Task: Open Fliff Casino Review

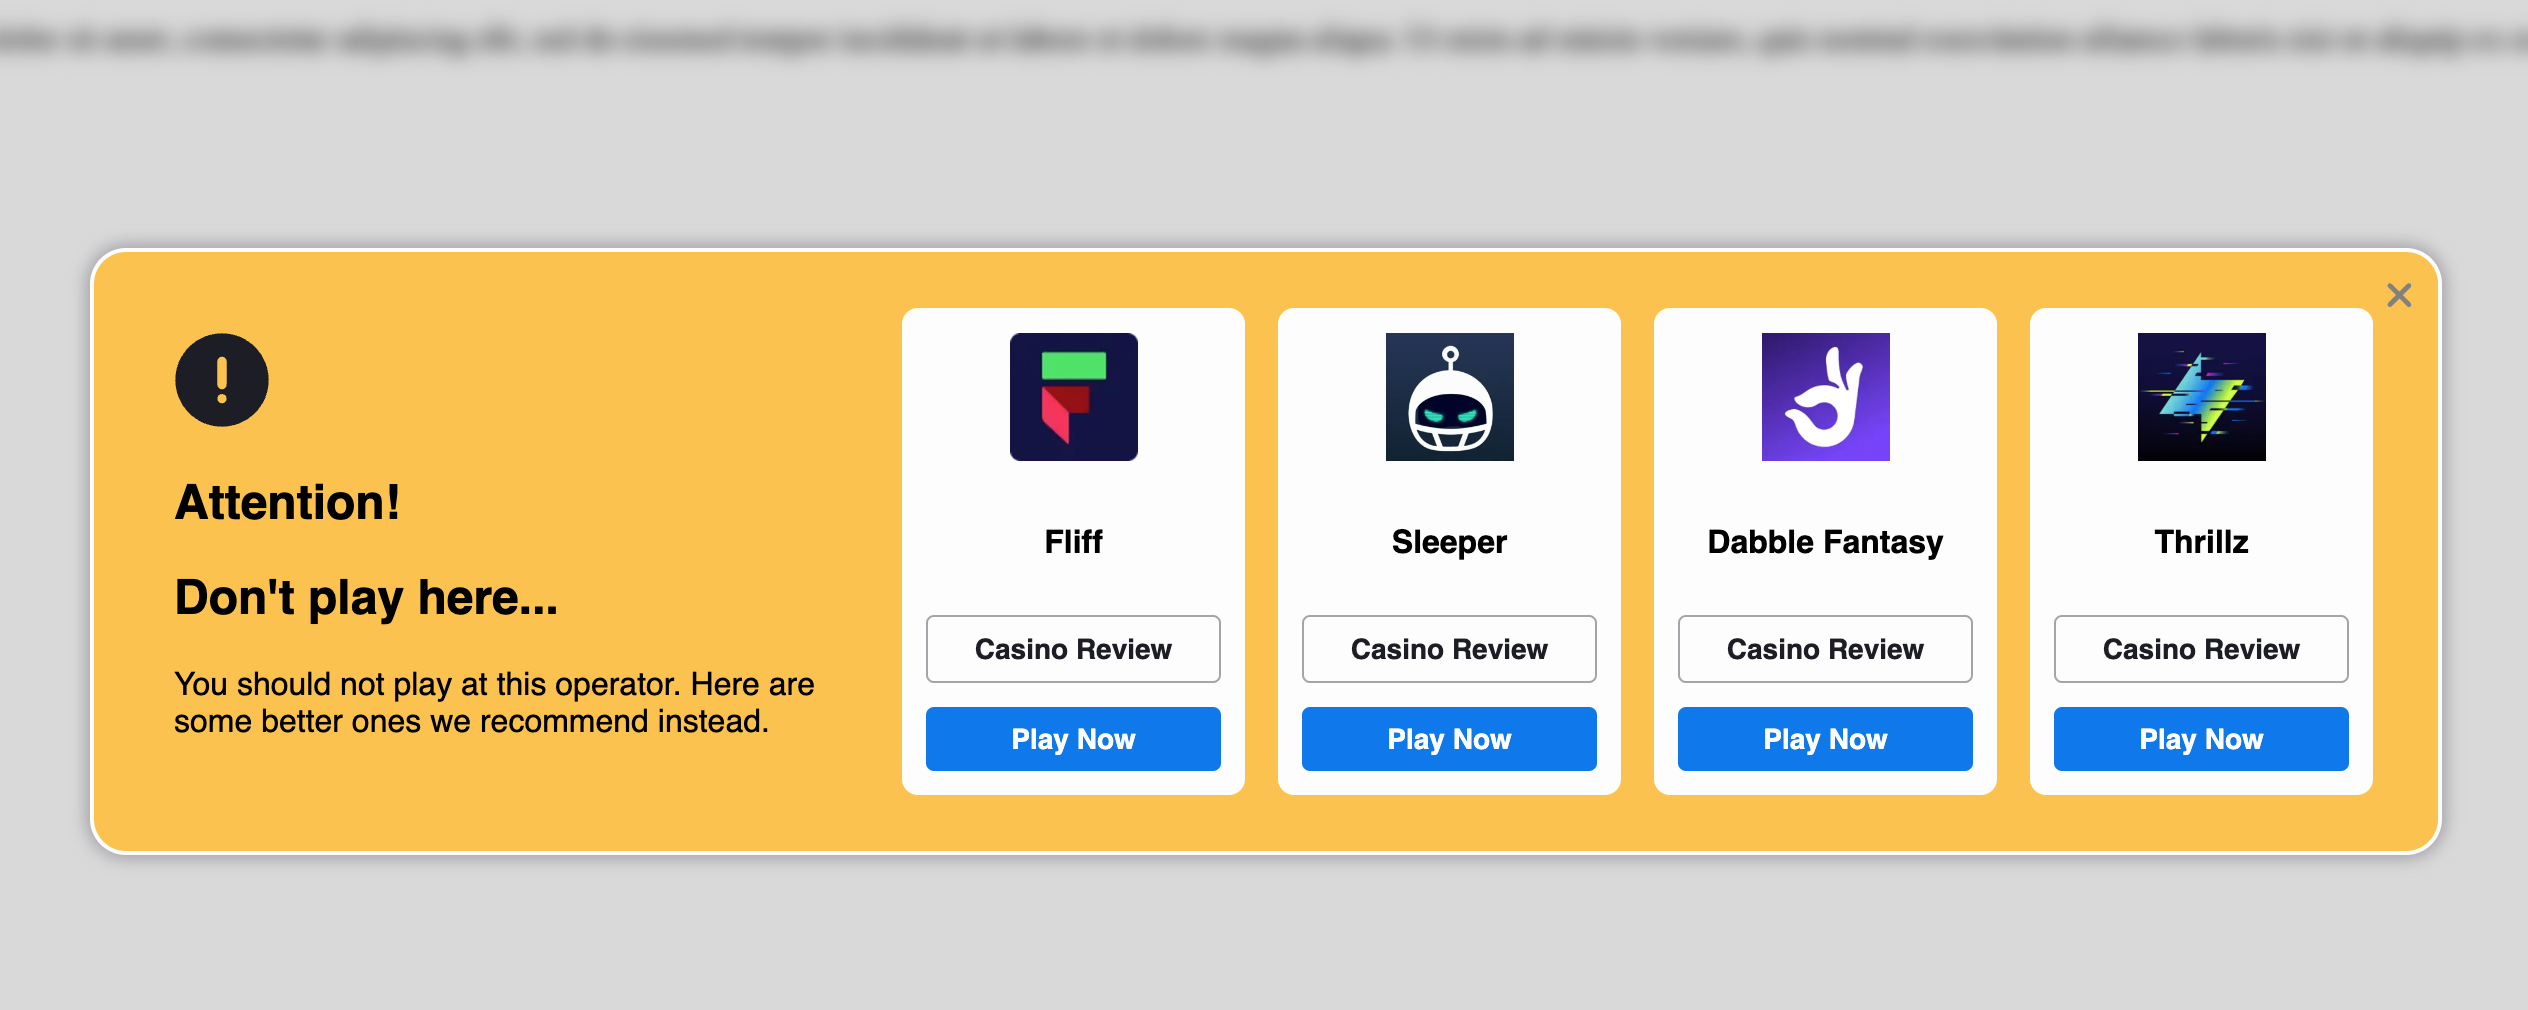Action: [x=1073, y=649]
